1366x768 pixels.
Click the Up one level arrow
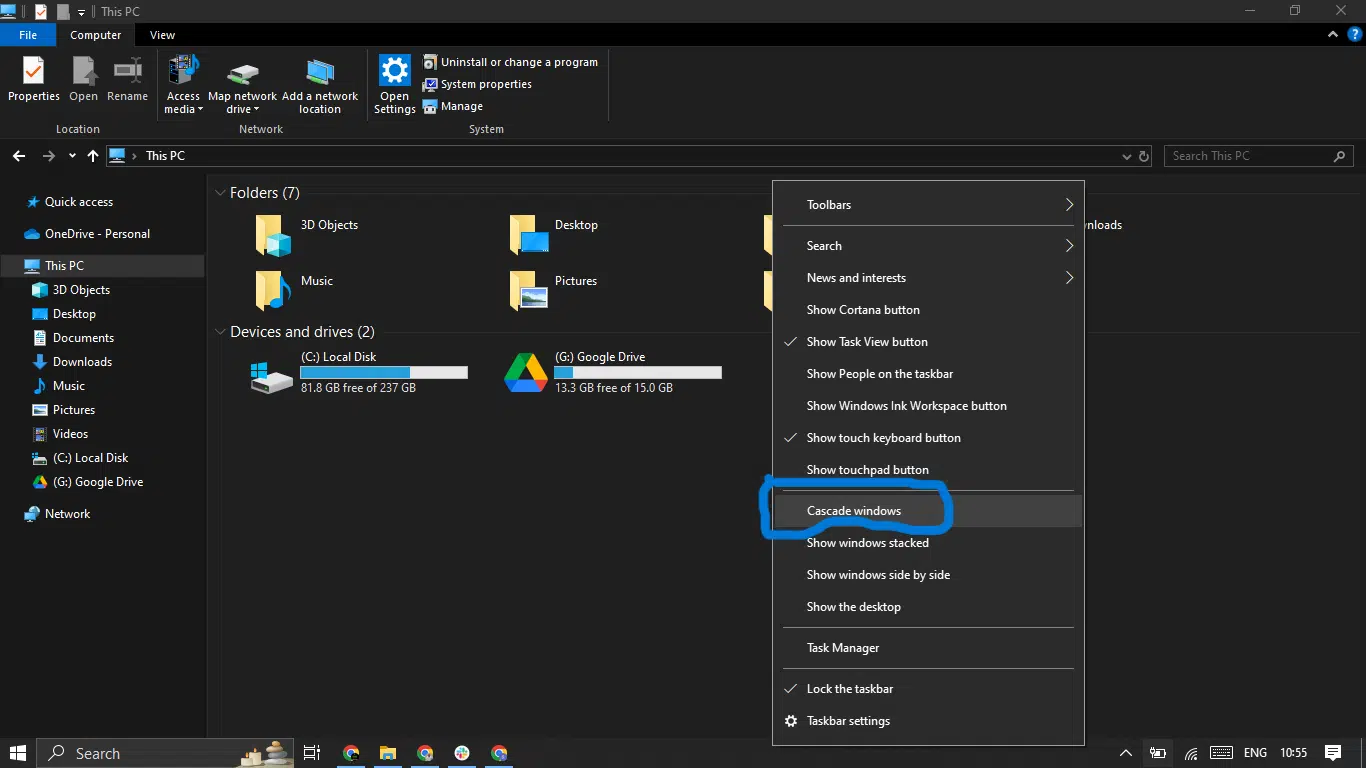[93, 156]
